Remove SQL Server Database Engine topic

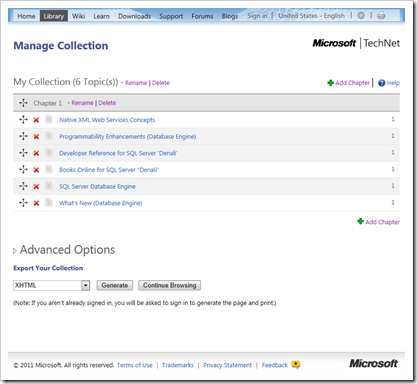[x=36, y=187]
